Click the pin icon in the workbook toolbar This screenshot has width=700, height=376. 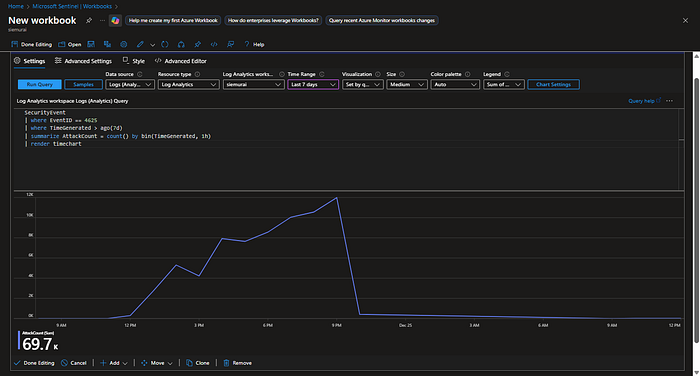click(x=197, y=44)
